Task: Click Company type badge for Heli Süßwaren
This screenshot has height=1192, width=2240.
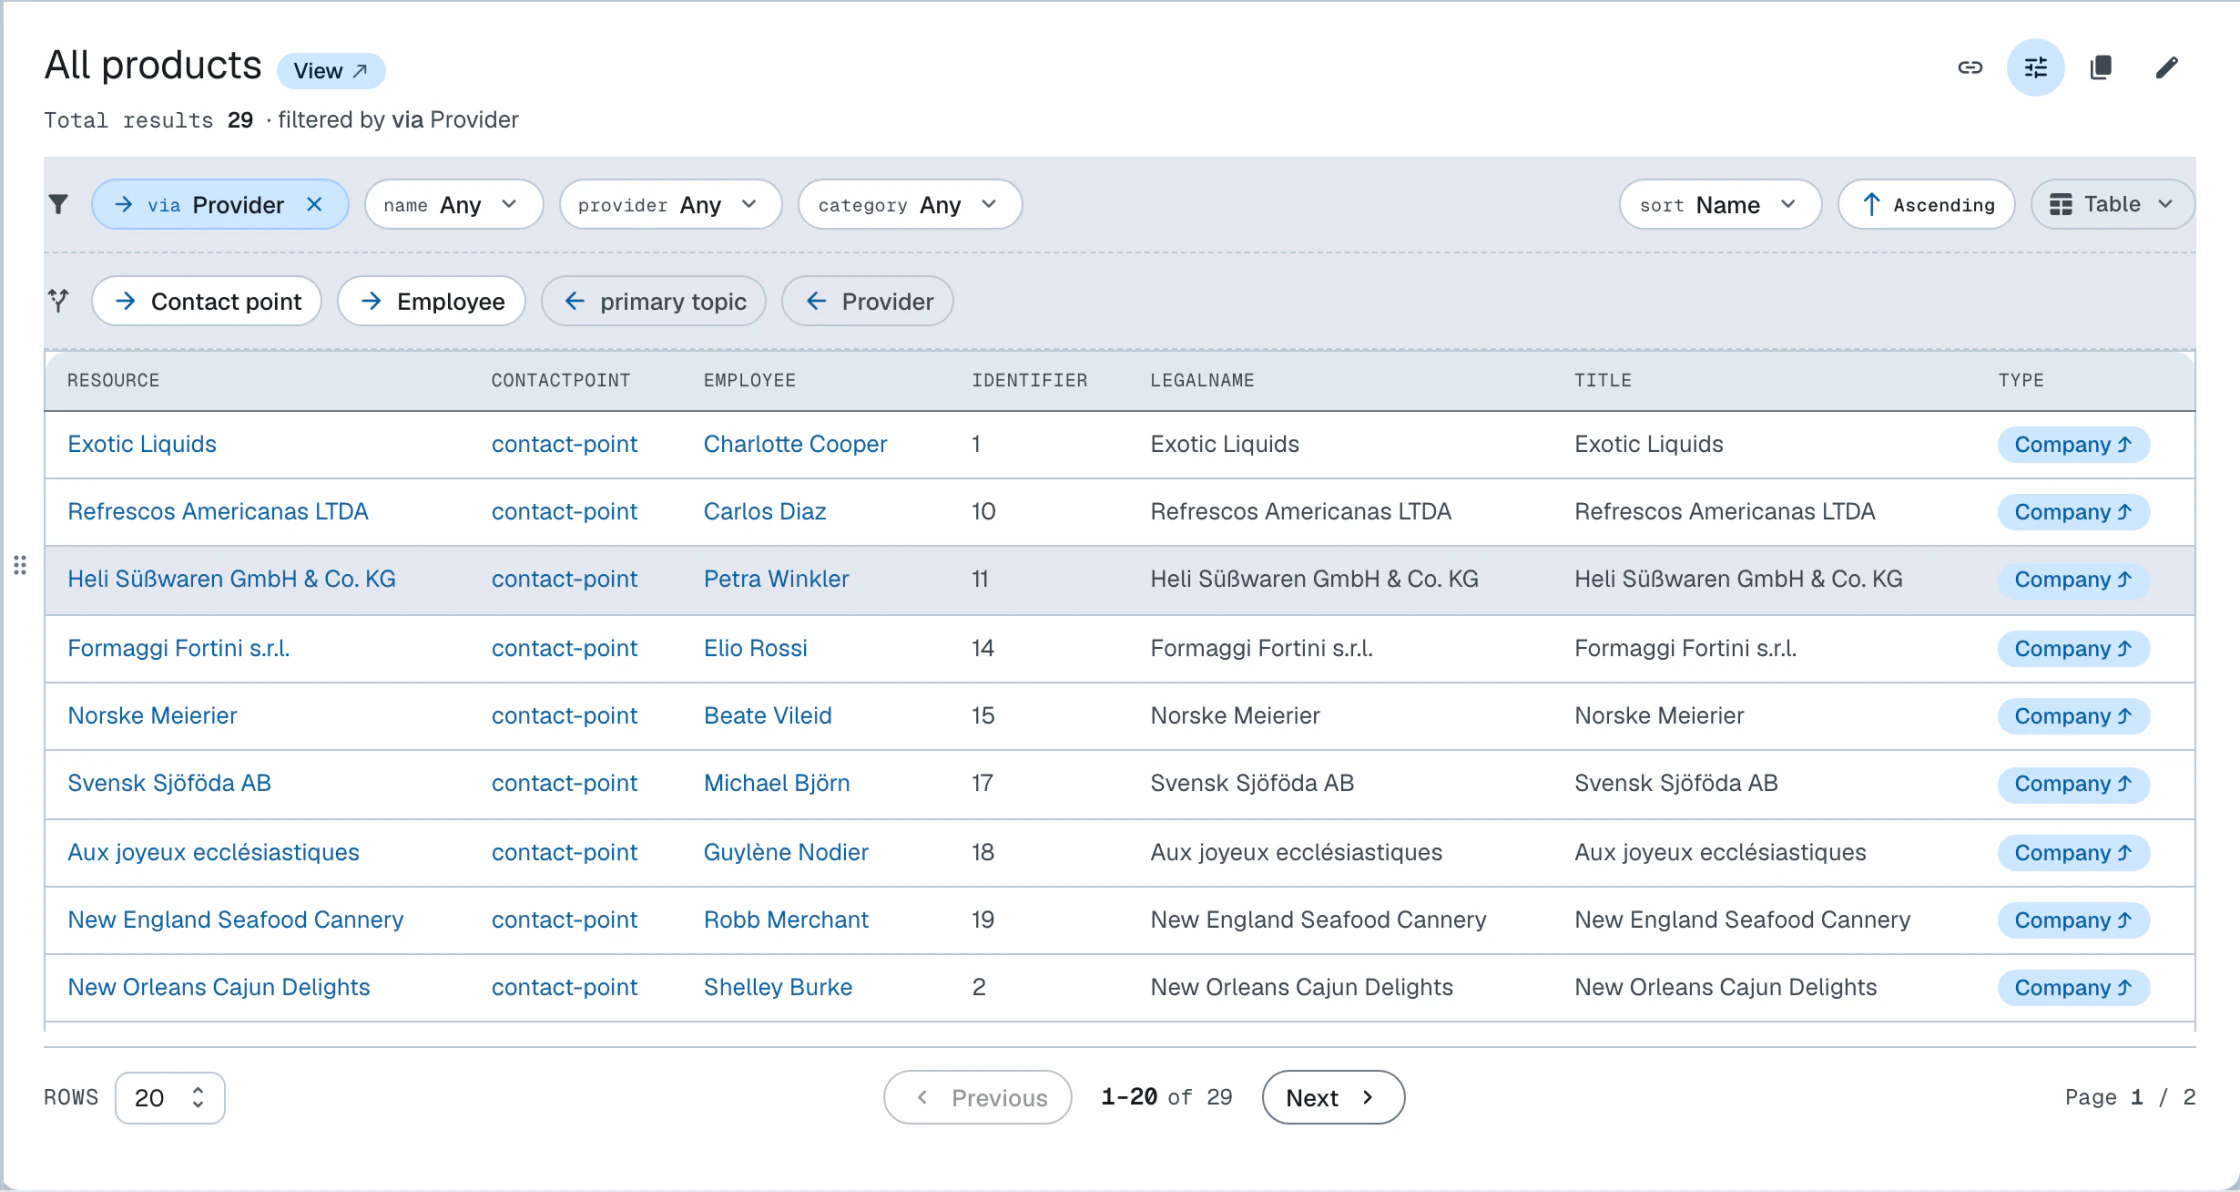Action: coord(2073,580)
